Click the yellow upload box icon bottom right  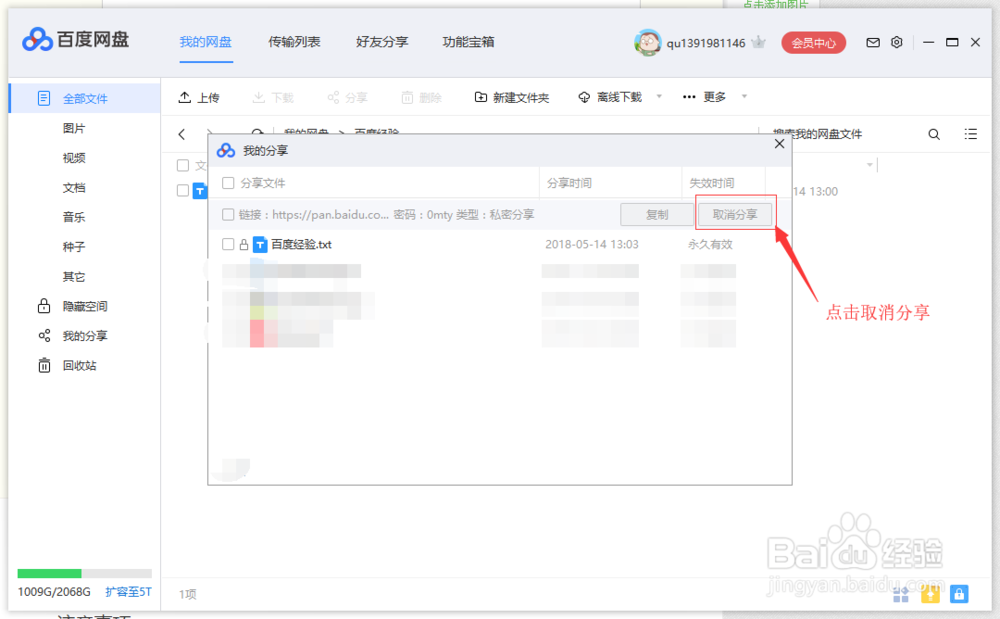[929, 594]
